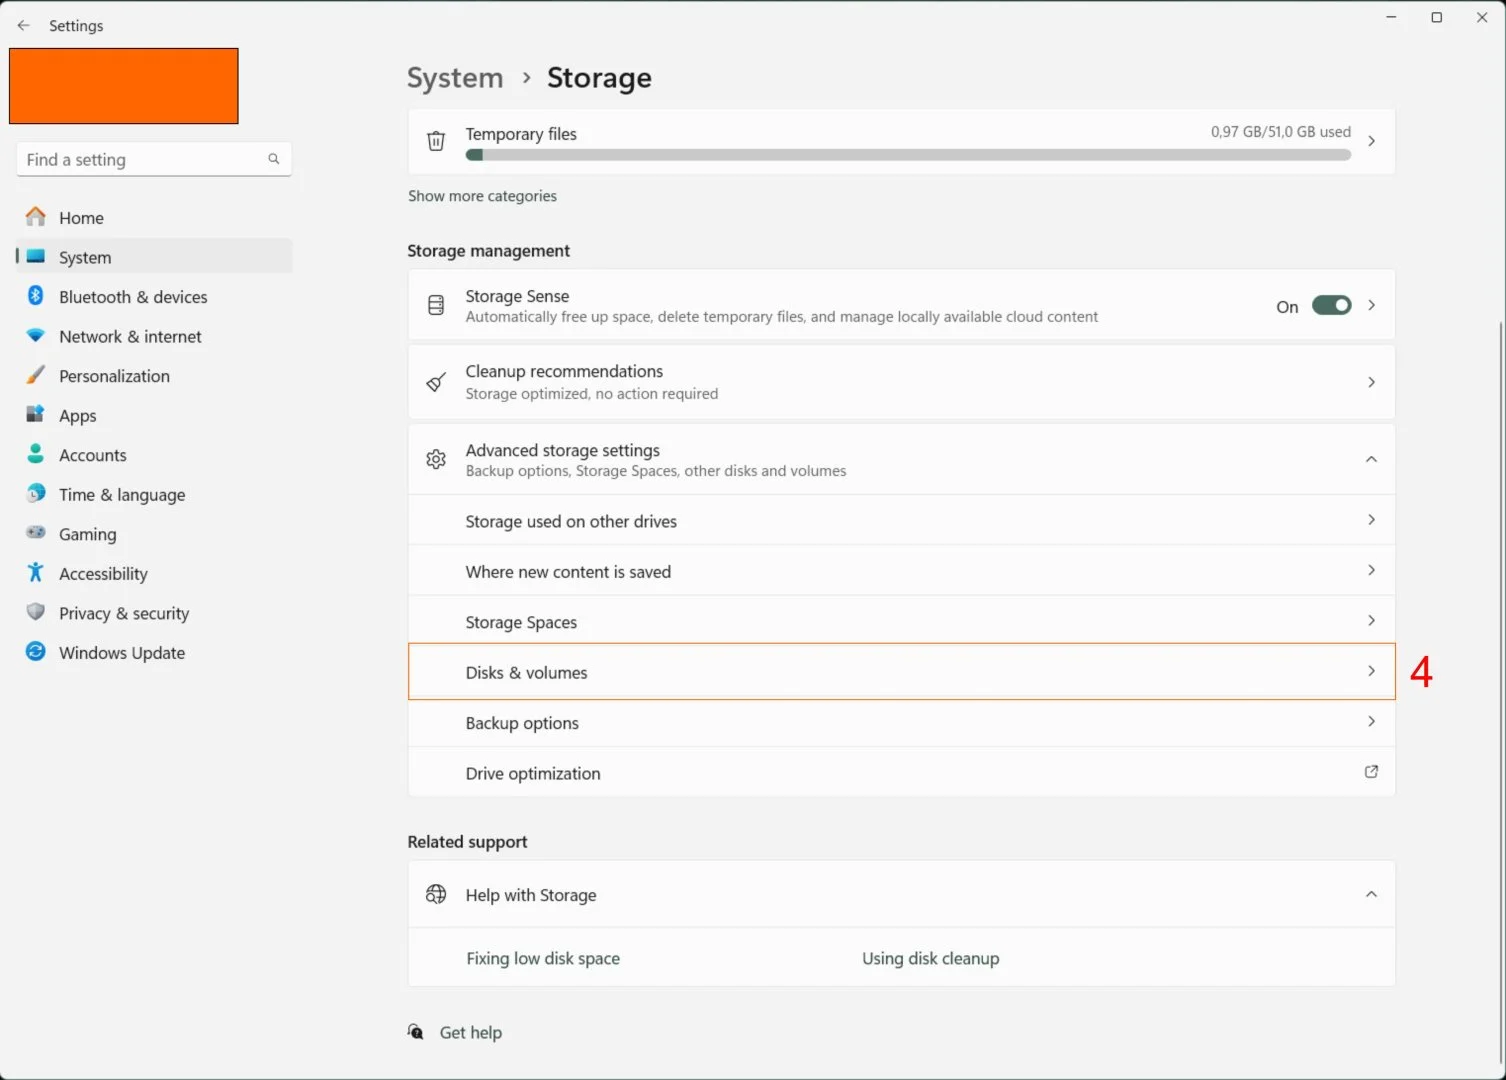Screen dimensions: 1506x1080
Task: Click the 0,97 GB/51,0 GB used text
Action: pos(1281,132)
